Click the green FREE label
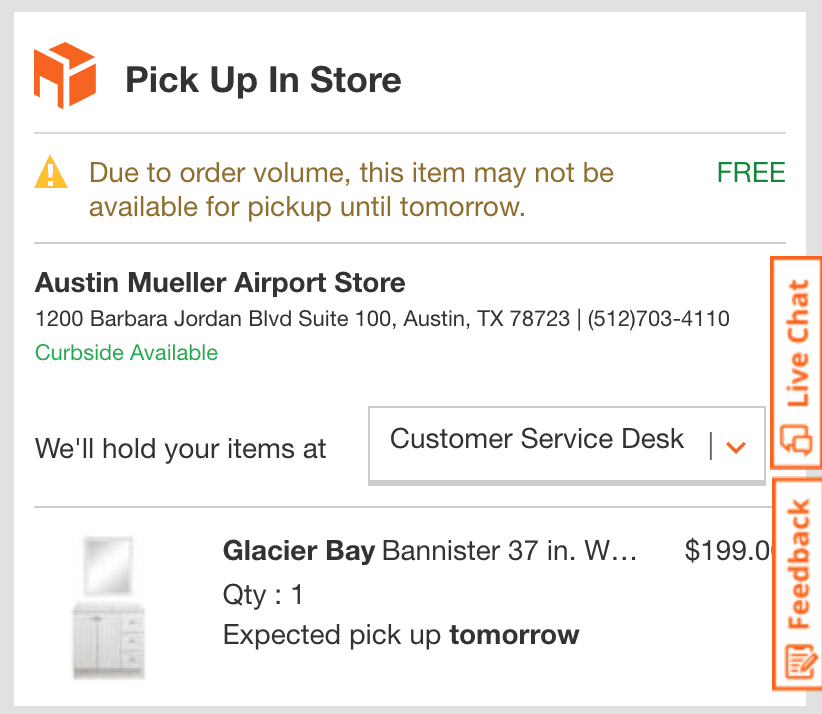The width and height of the screenshot is (822, 714). (750, 173)
